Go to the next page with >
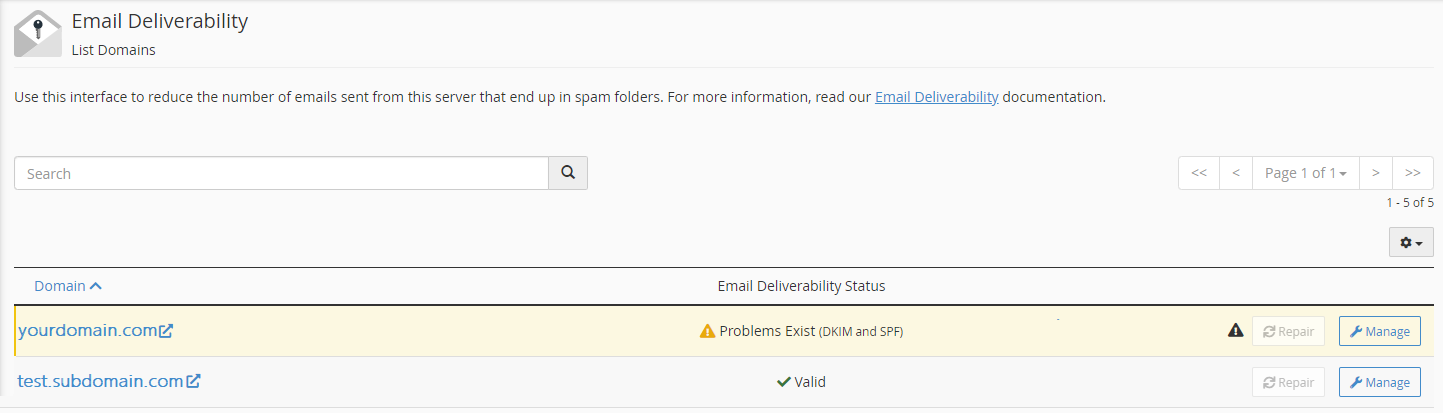The height and width of the screenshot is (413, 1443). [1376, 173]
